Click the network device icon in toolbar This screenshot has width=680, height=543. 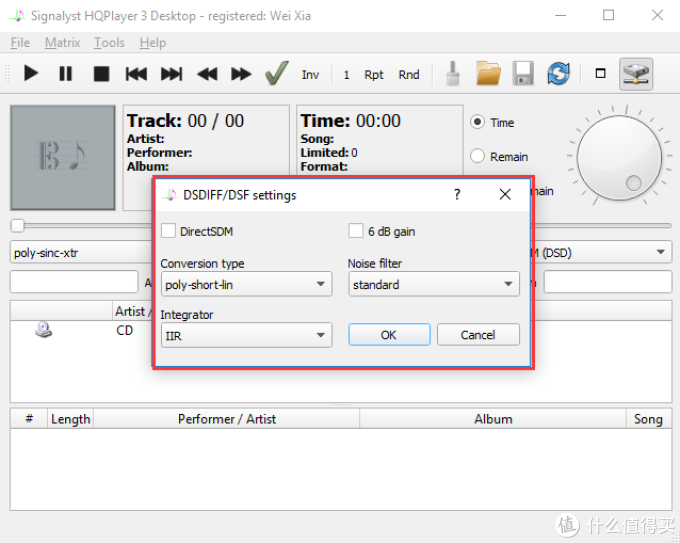click(636, 74)
